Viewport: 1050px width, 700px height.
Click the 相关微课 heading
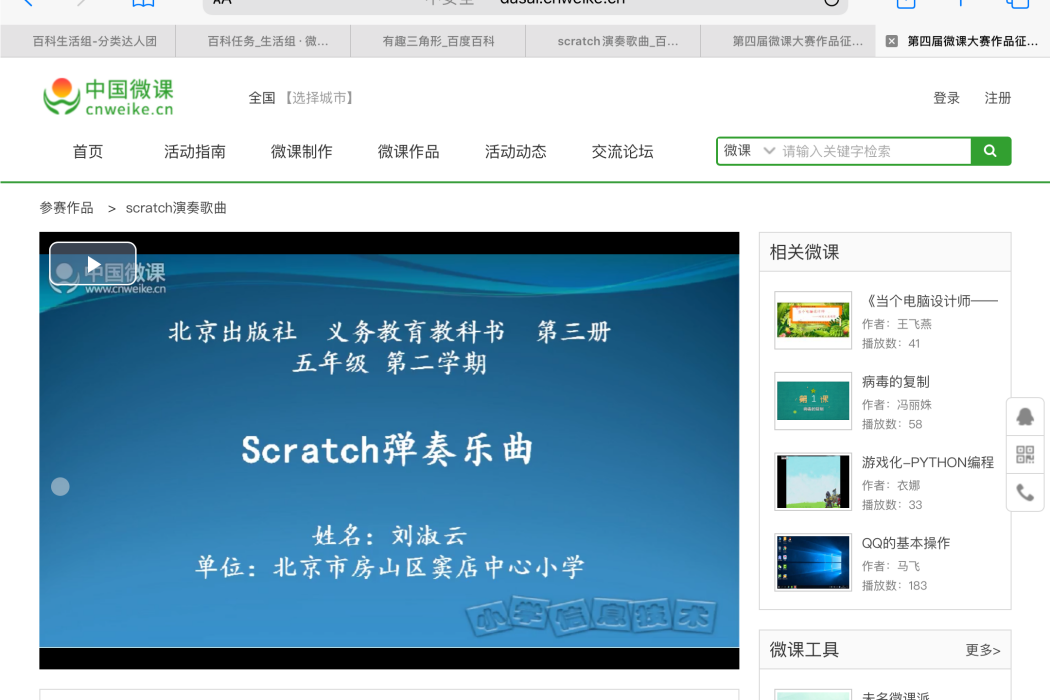click(x=804, y=253)
